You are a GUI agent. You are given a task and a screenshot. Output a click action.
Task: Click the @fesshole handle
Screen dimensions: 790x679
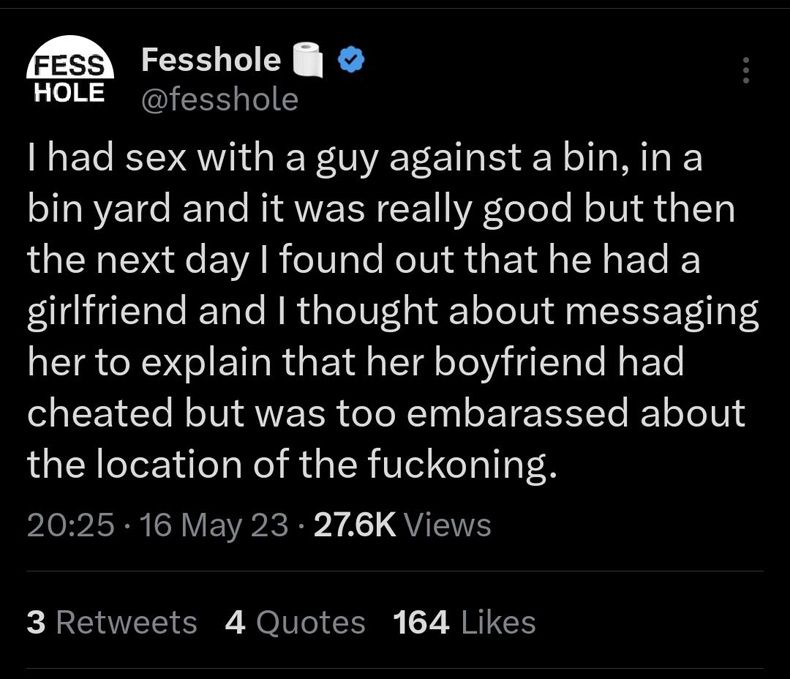click(x=220, y=99)
